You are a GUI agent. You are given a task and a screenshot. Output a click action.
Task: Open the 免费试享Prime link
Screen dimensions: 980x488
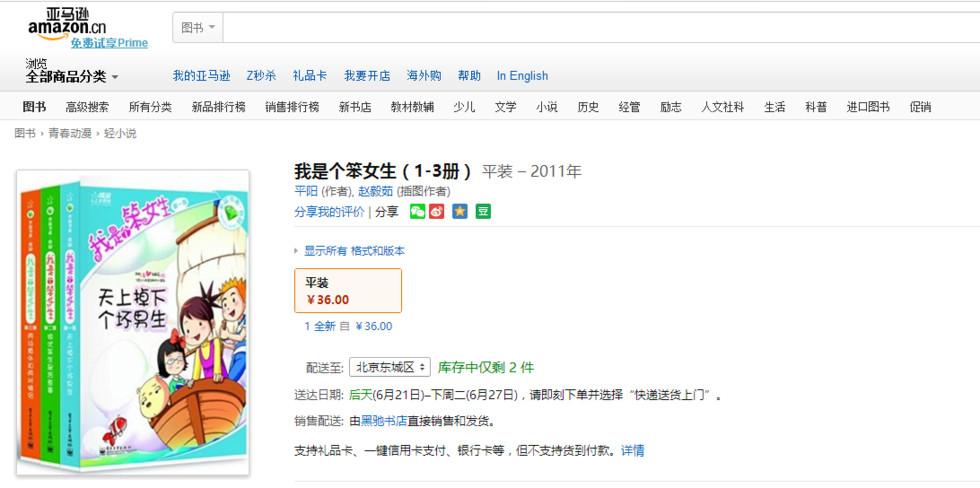109,43
